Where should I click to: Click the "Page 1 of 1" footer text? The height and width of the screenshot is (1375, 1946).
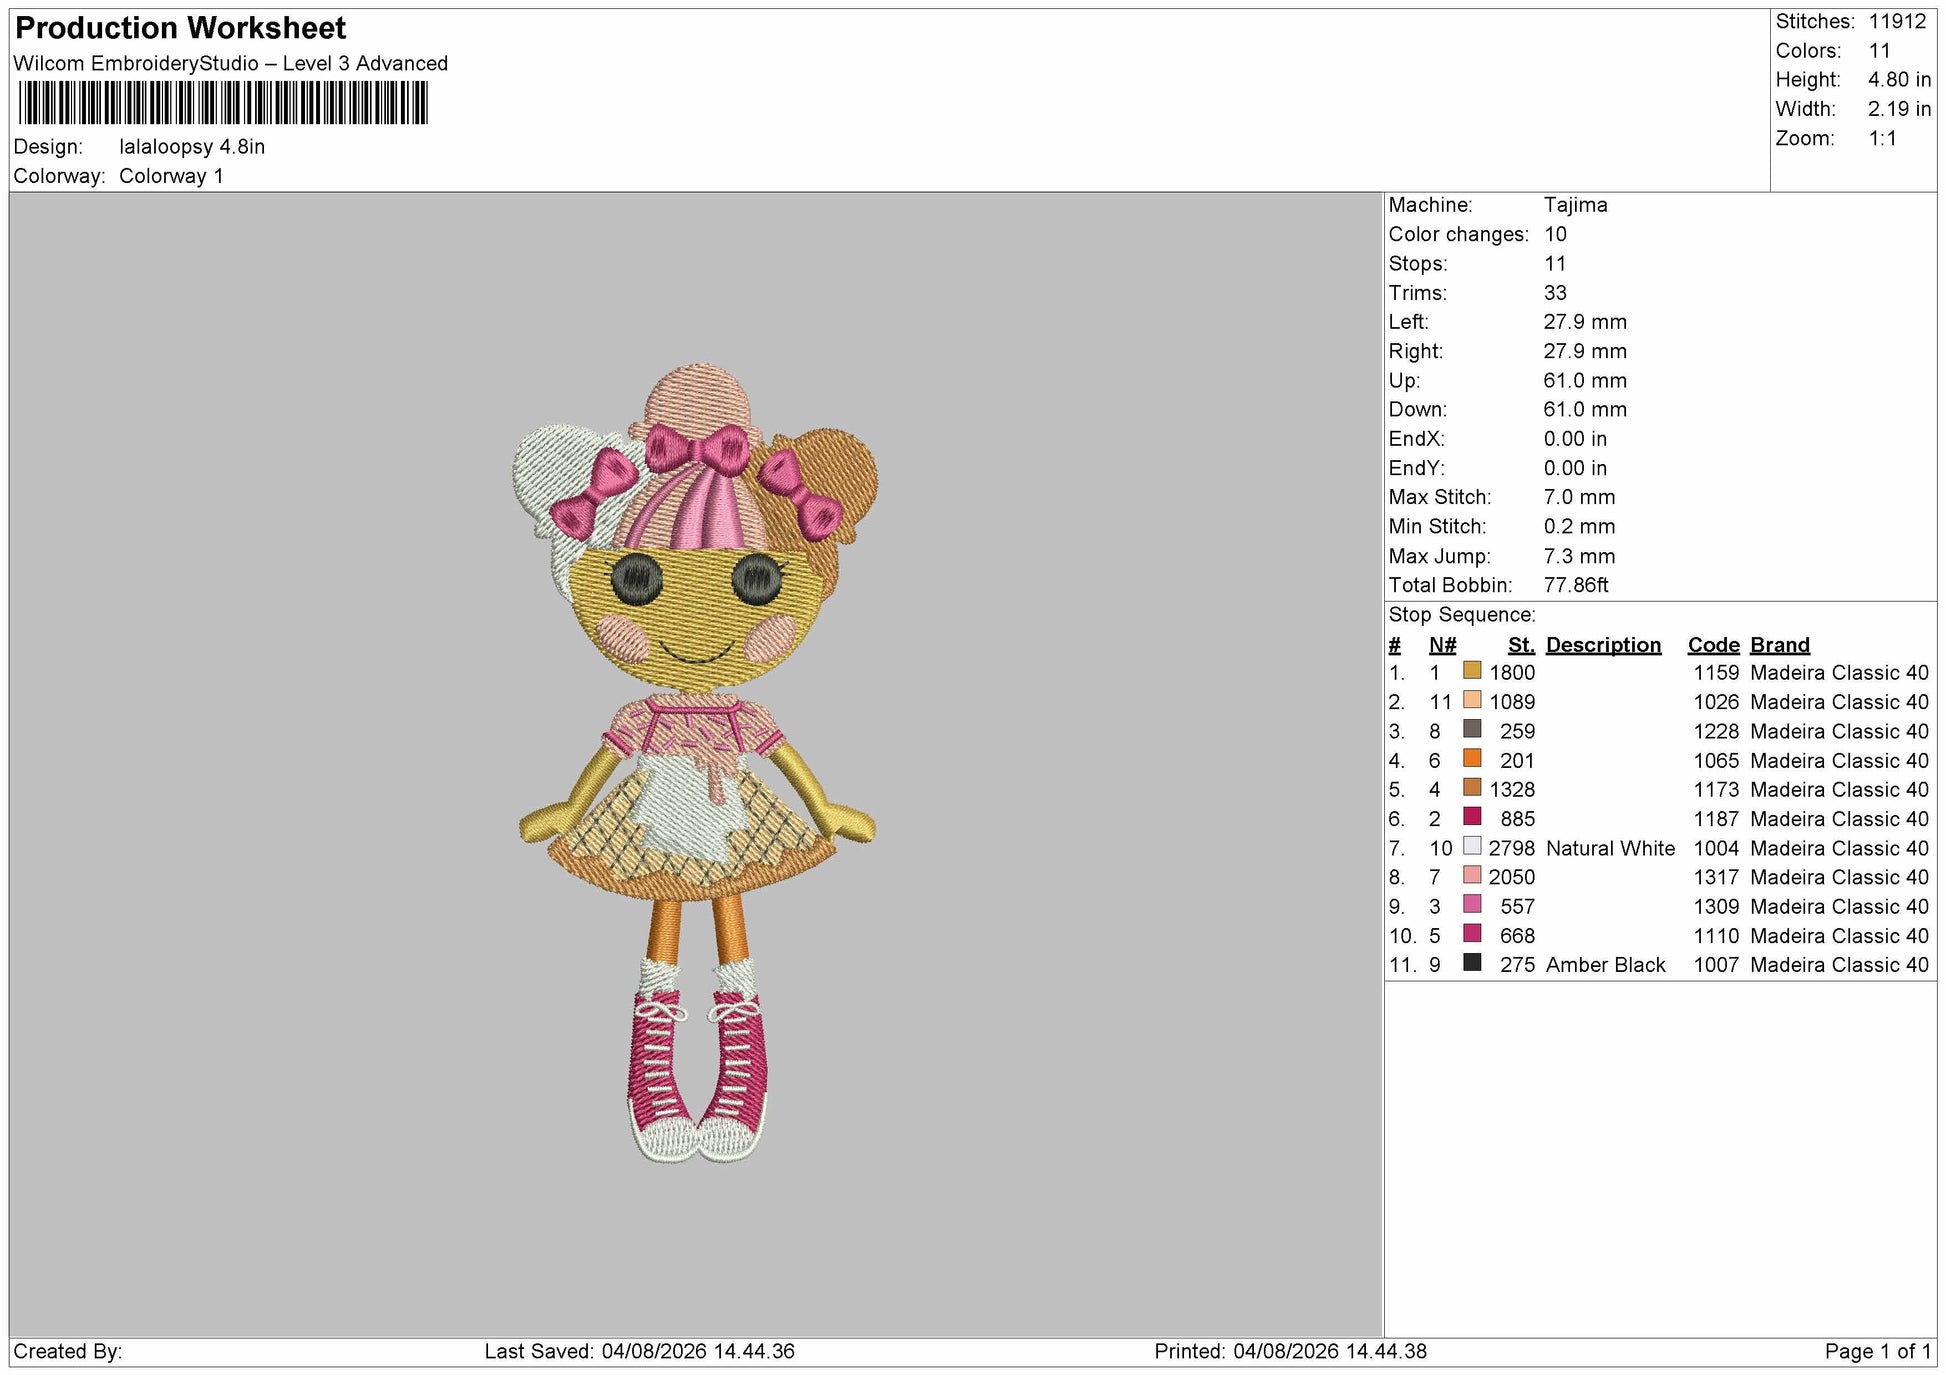tap(1877, 1352)
